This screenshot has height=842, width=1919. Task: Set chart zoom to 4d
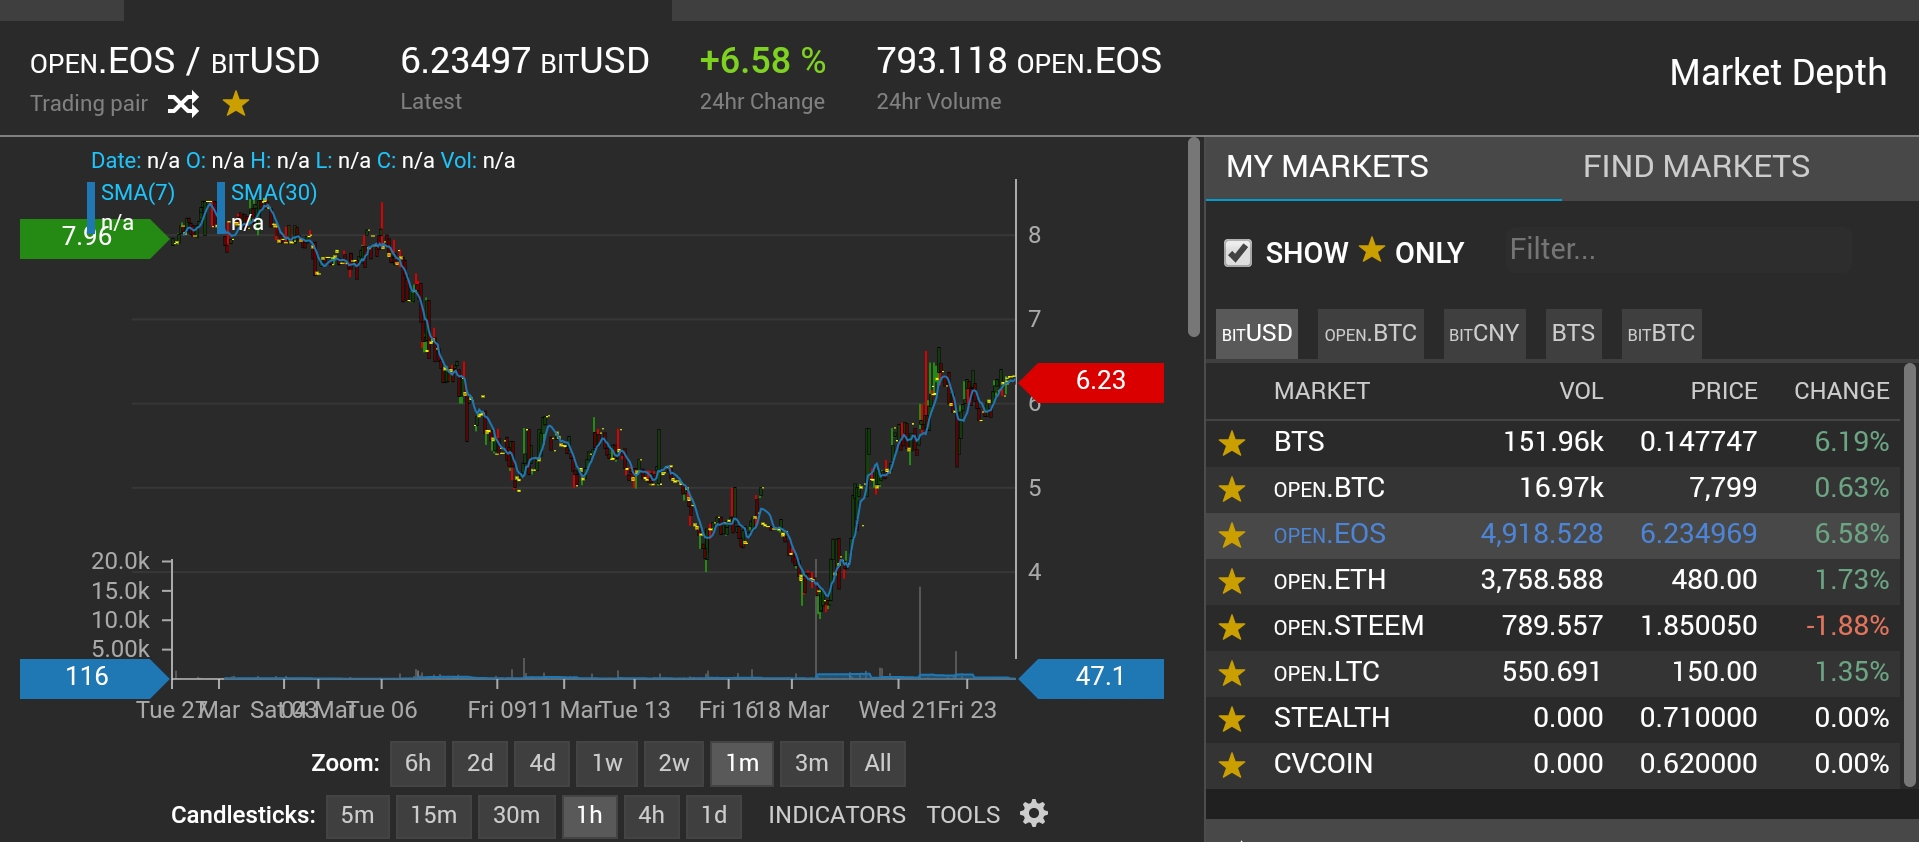[x=542, y=763]
